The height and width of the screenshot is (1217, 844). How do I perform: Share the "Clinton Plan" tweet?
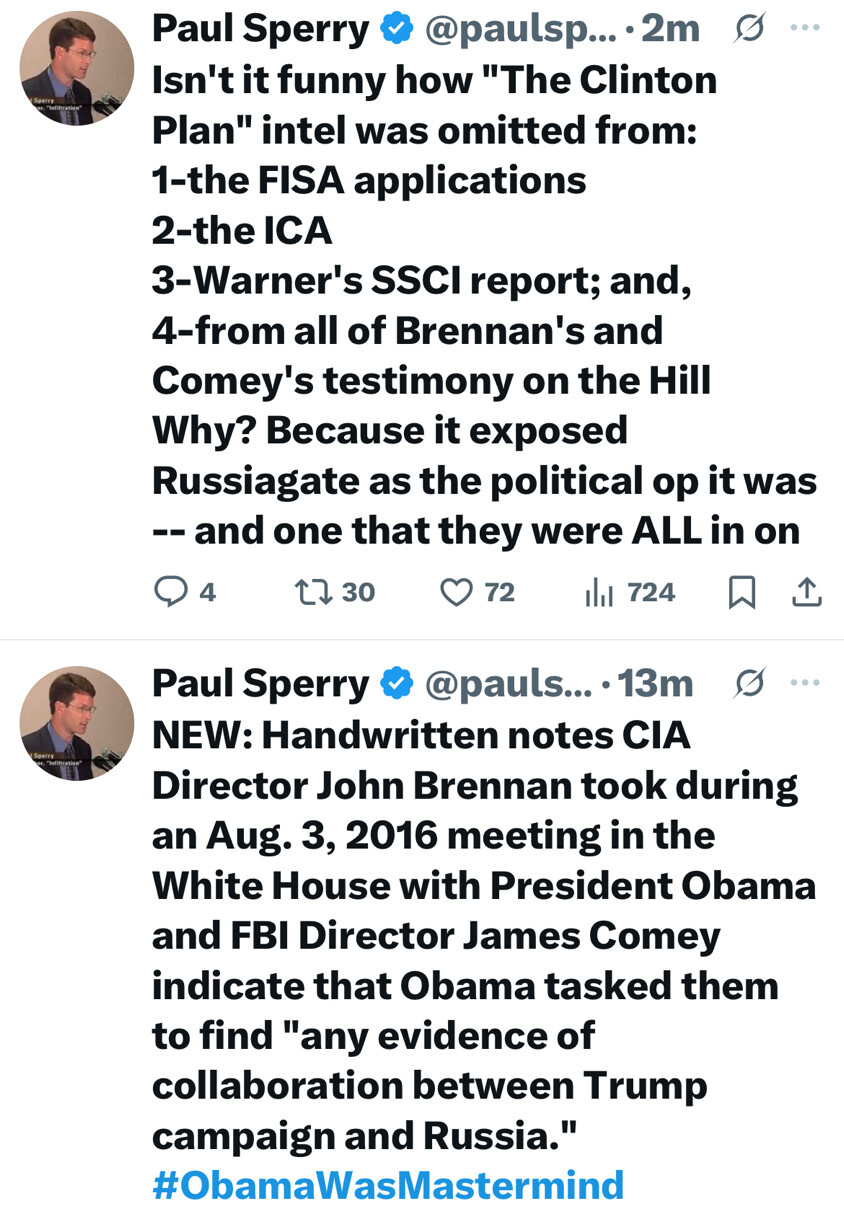(x=806, y=593)
